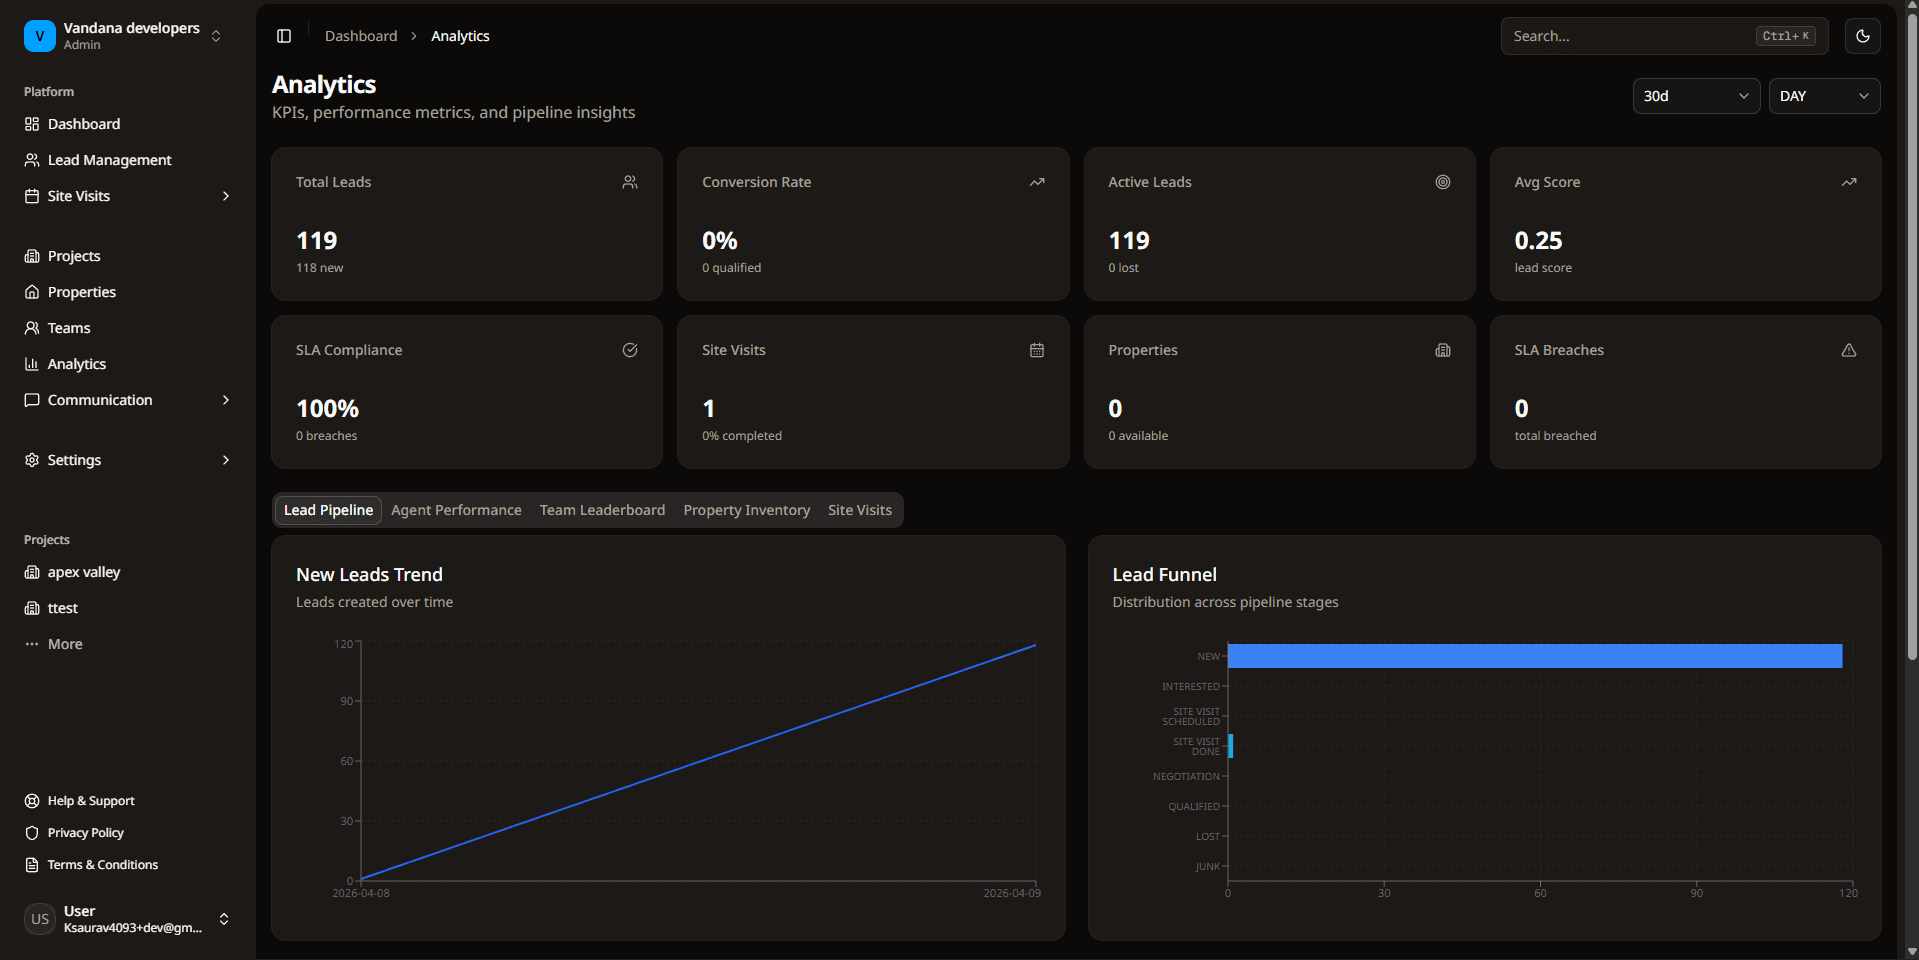Toggle dark mode with the moon icon
This screenshot has height=960, width=1919.
(x=1862, y=36)
